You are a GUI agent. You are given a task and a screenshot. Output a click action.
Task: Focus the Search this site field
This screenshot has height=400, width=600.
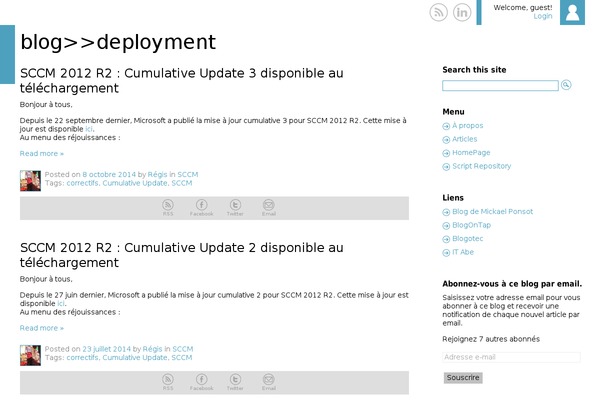500,85
